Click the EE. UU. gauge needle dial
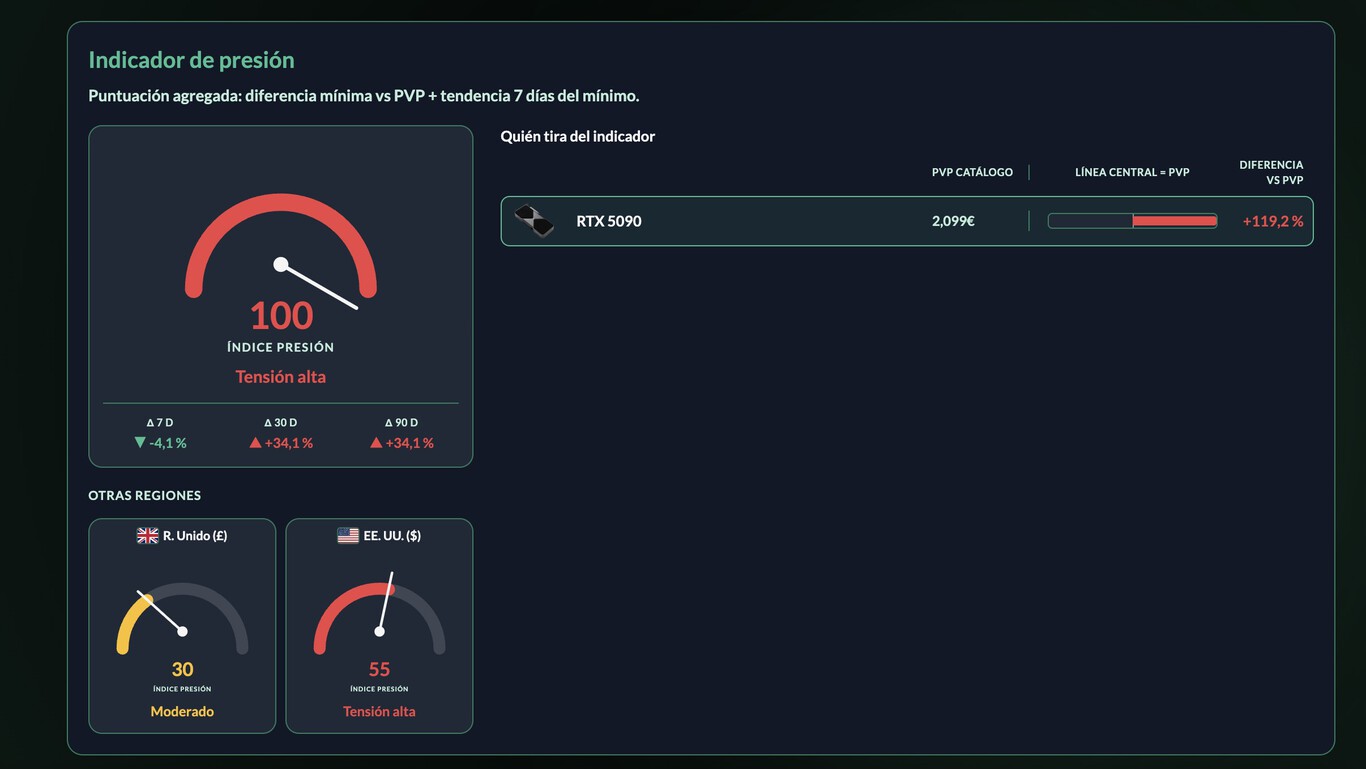This screenshot has width=1366, height=769. coord(379,614)
